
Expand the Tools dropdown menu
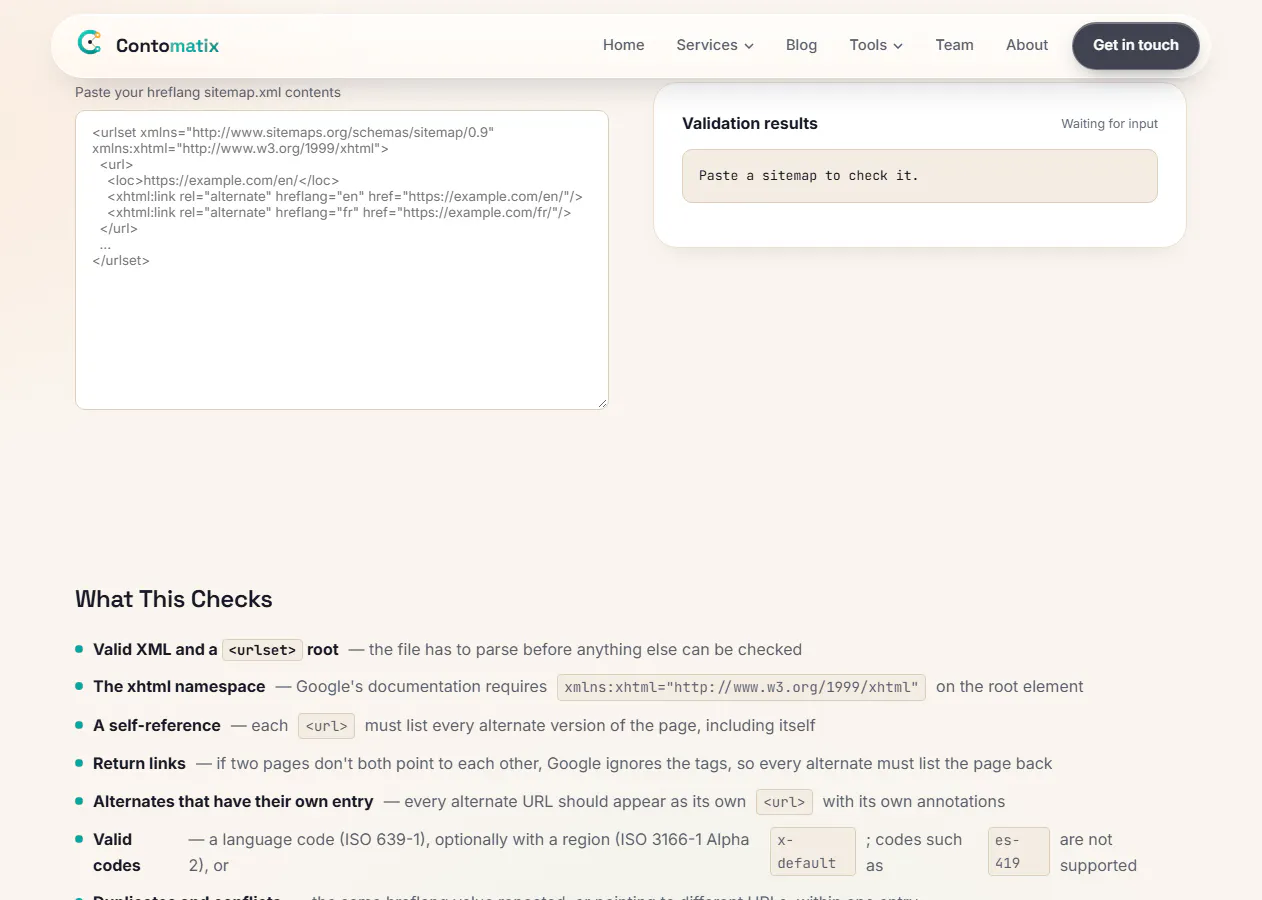(876, 45)
